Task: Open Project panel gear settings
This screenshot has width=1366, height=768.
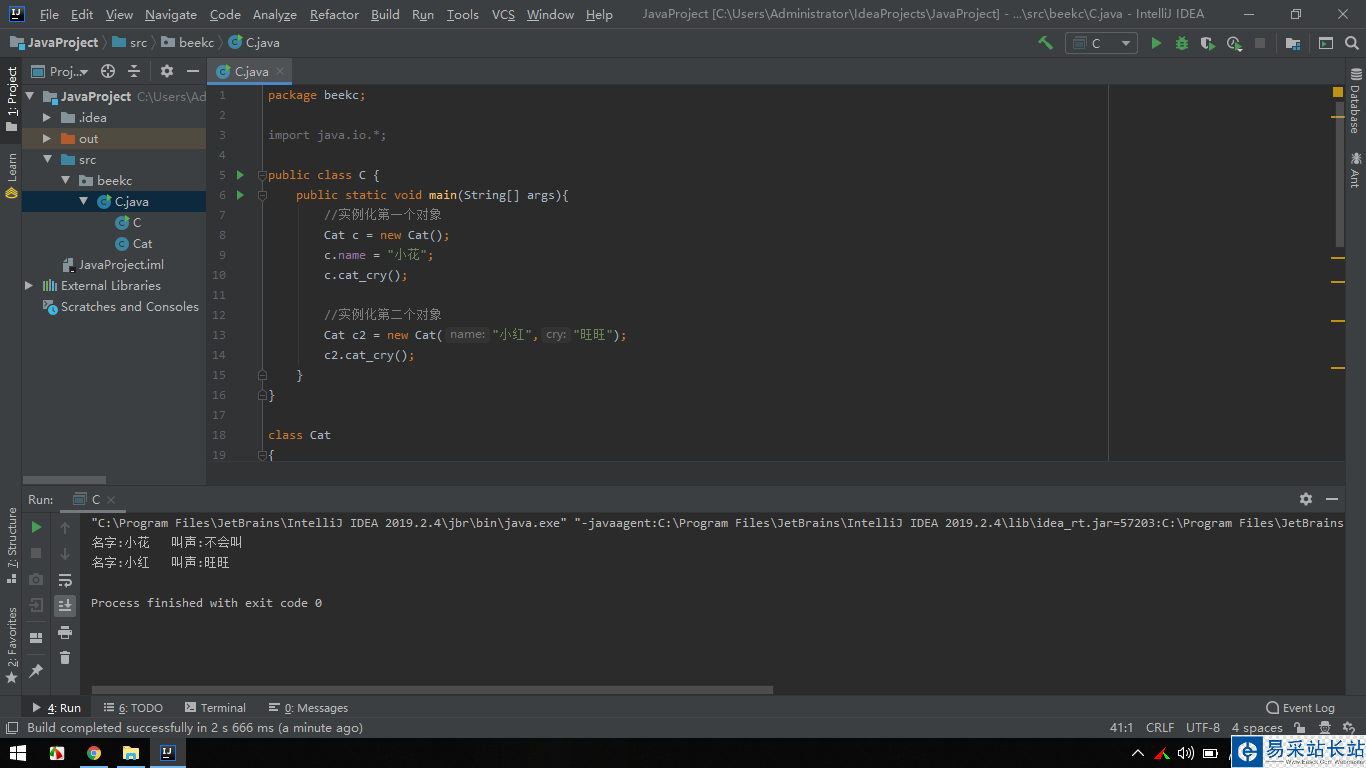Action: (167, 71)
